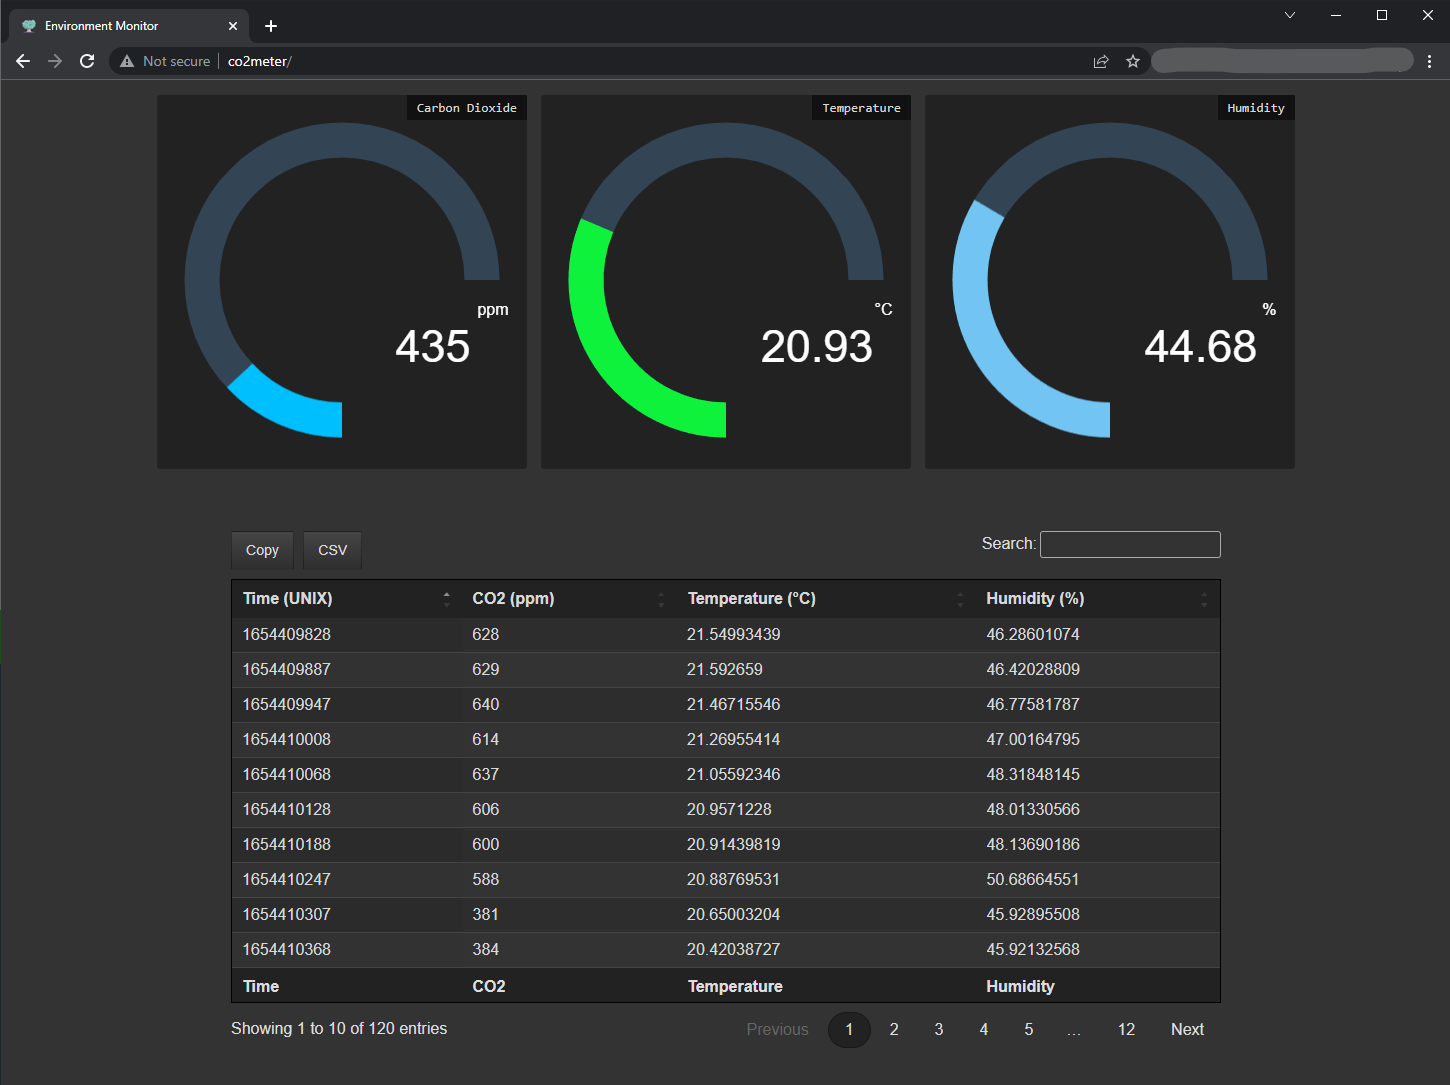Click the Carbon Dioxide gauge label

(467, 108)
